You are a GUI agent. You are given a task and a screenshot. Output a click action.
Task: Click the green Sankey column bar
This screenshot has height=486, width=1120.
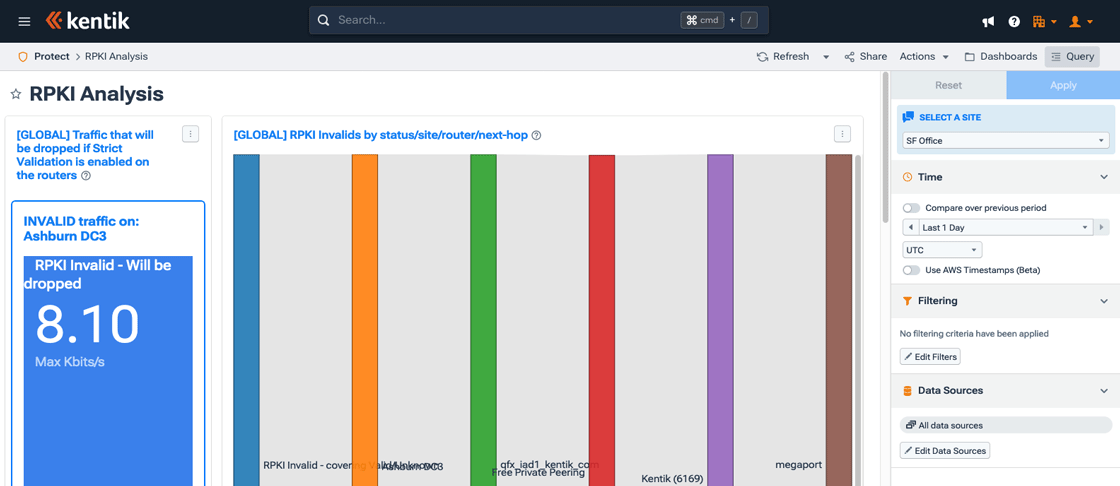tap(483, 320)
